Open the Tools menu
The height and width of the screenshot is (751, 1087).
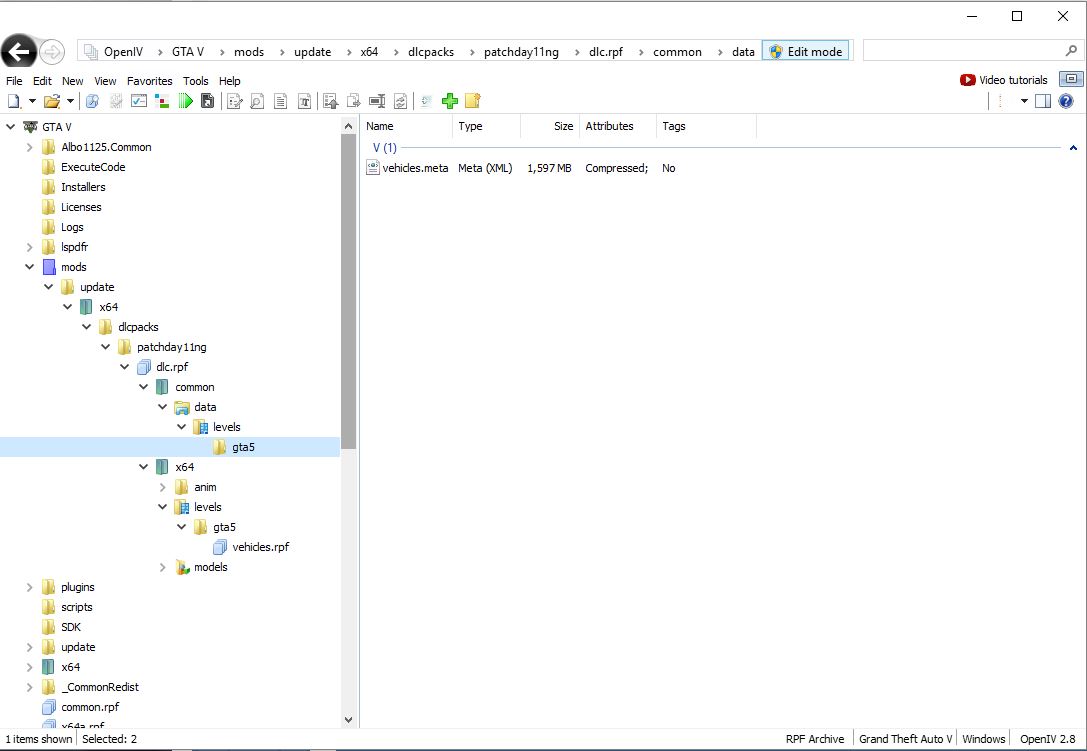coord(195,81)
